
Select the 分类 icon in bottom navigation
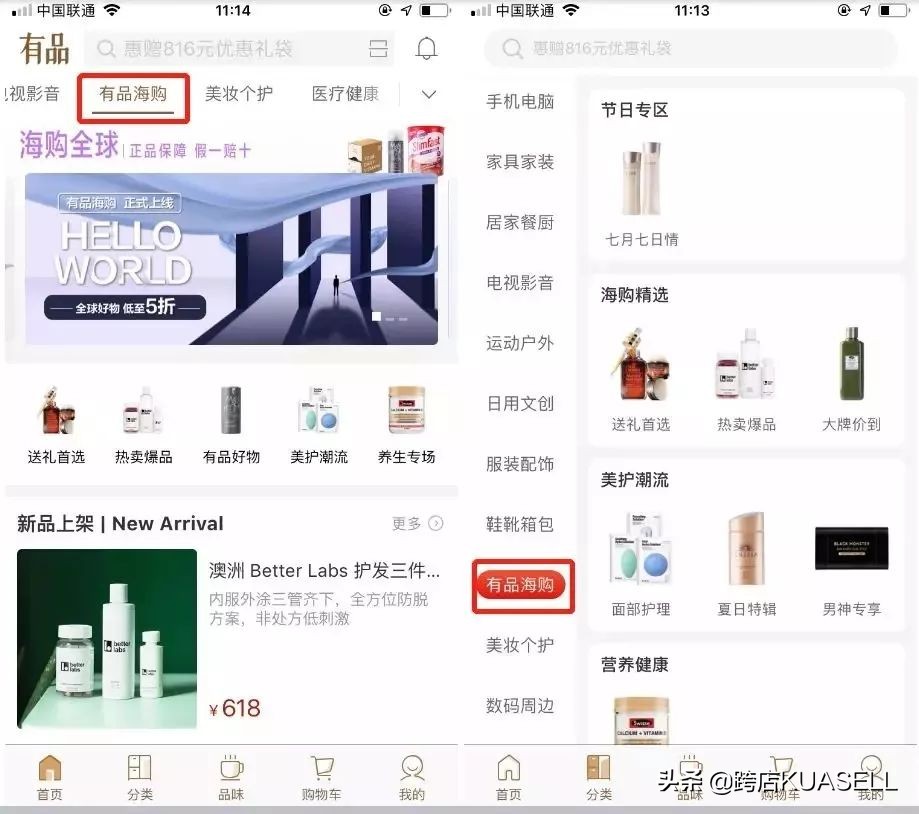pos(139,775)
